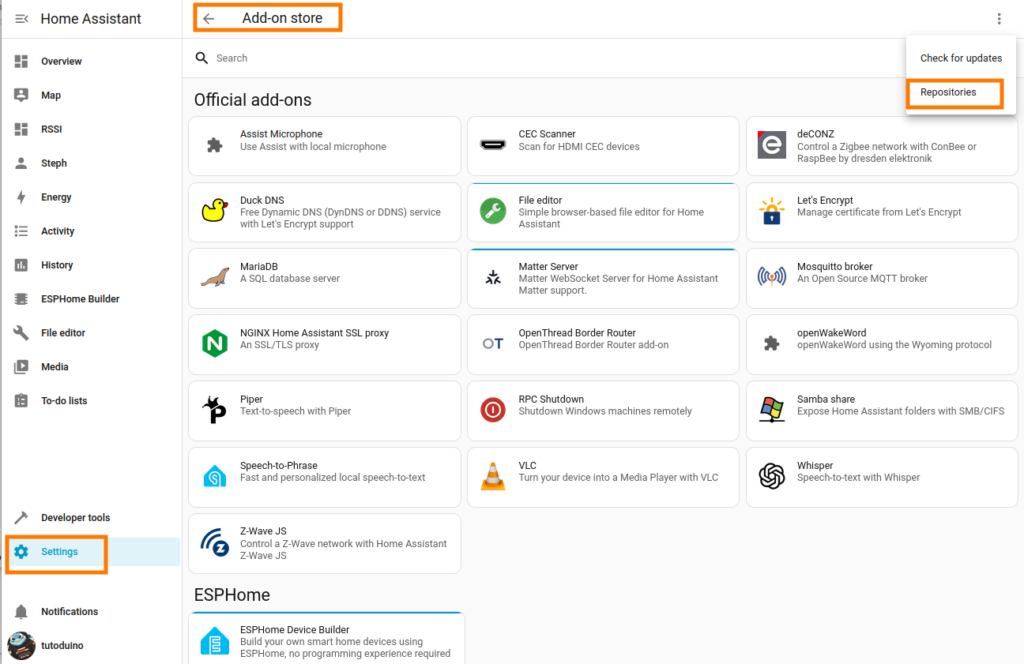The width and height of the screenshot is (1024, 664).
Task: Open the ESPHome Device Builder card
Action: click(x=326, y=640)
